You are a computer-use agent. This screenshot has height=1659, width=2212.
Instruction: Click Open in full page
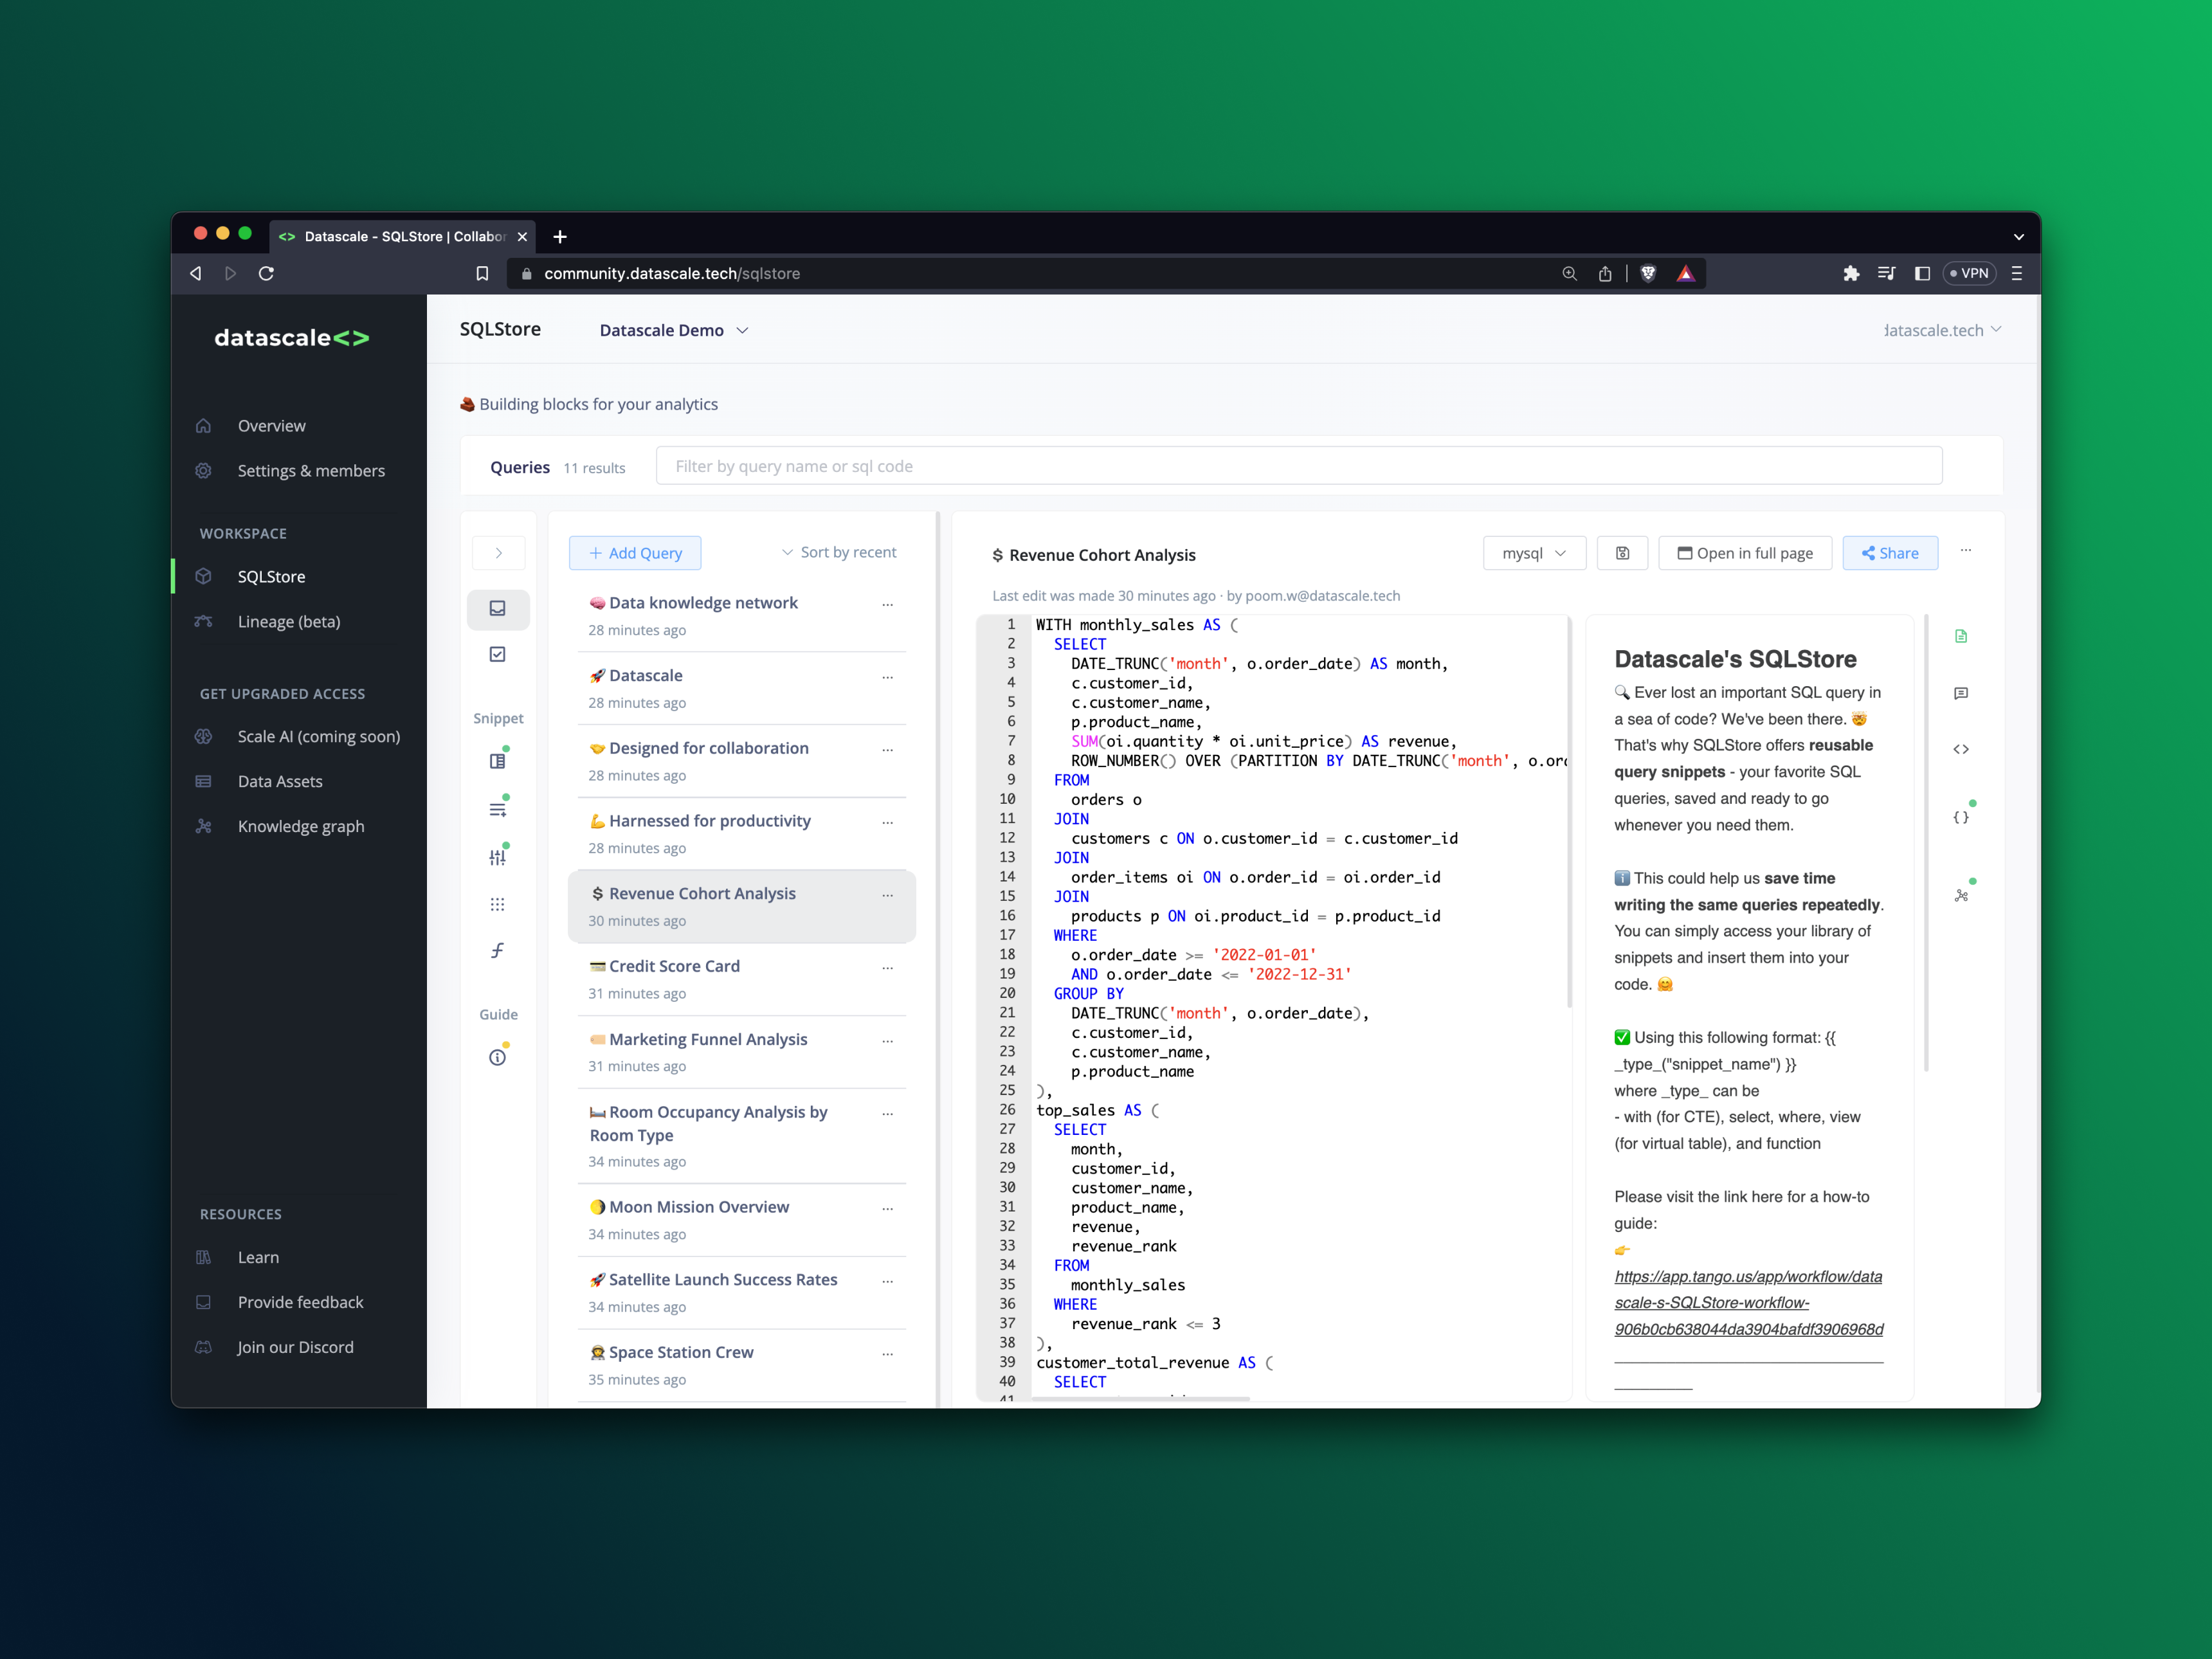pyautogui.click(x=1745, y=553)
